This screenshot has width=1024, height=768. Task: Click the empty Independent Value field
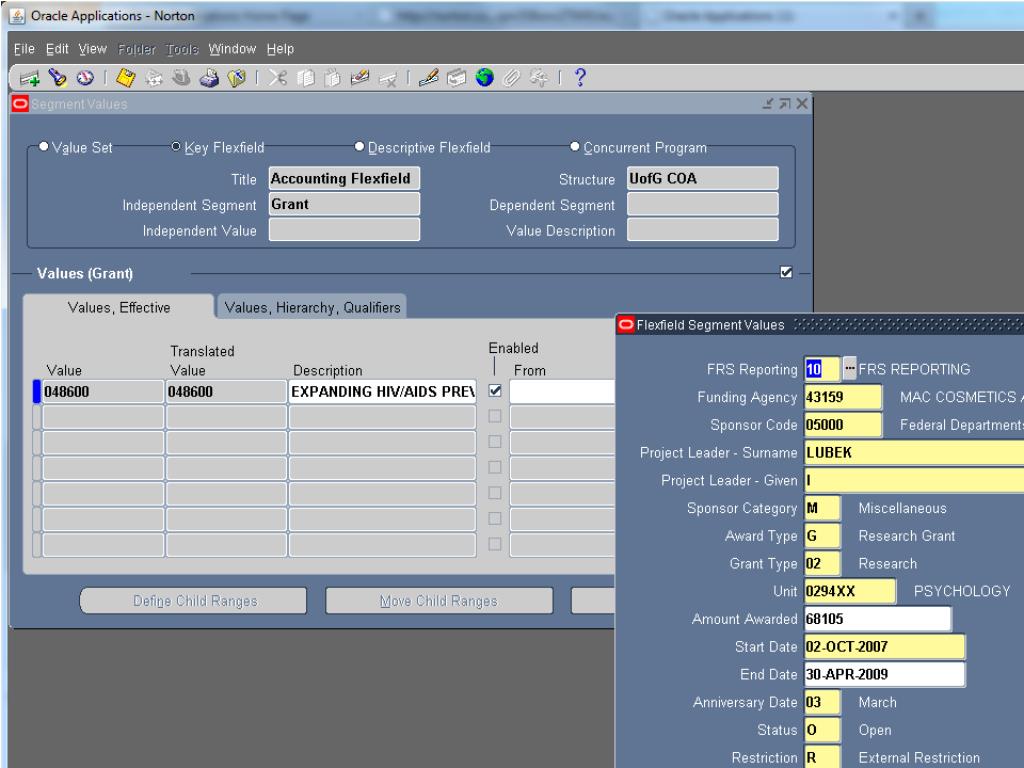coord(344,230)
